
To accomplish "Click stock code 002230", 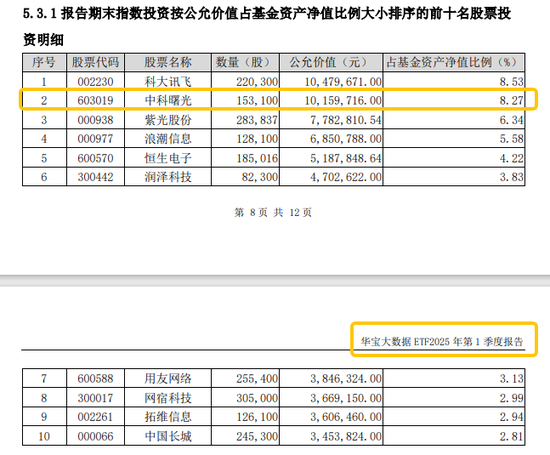I will [95, 82].
